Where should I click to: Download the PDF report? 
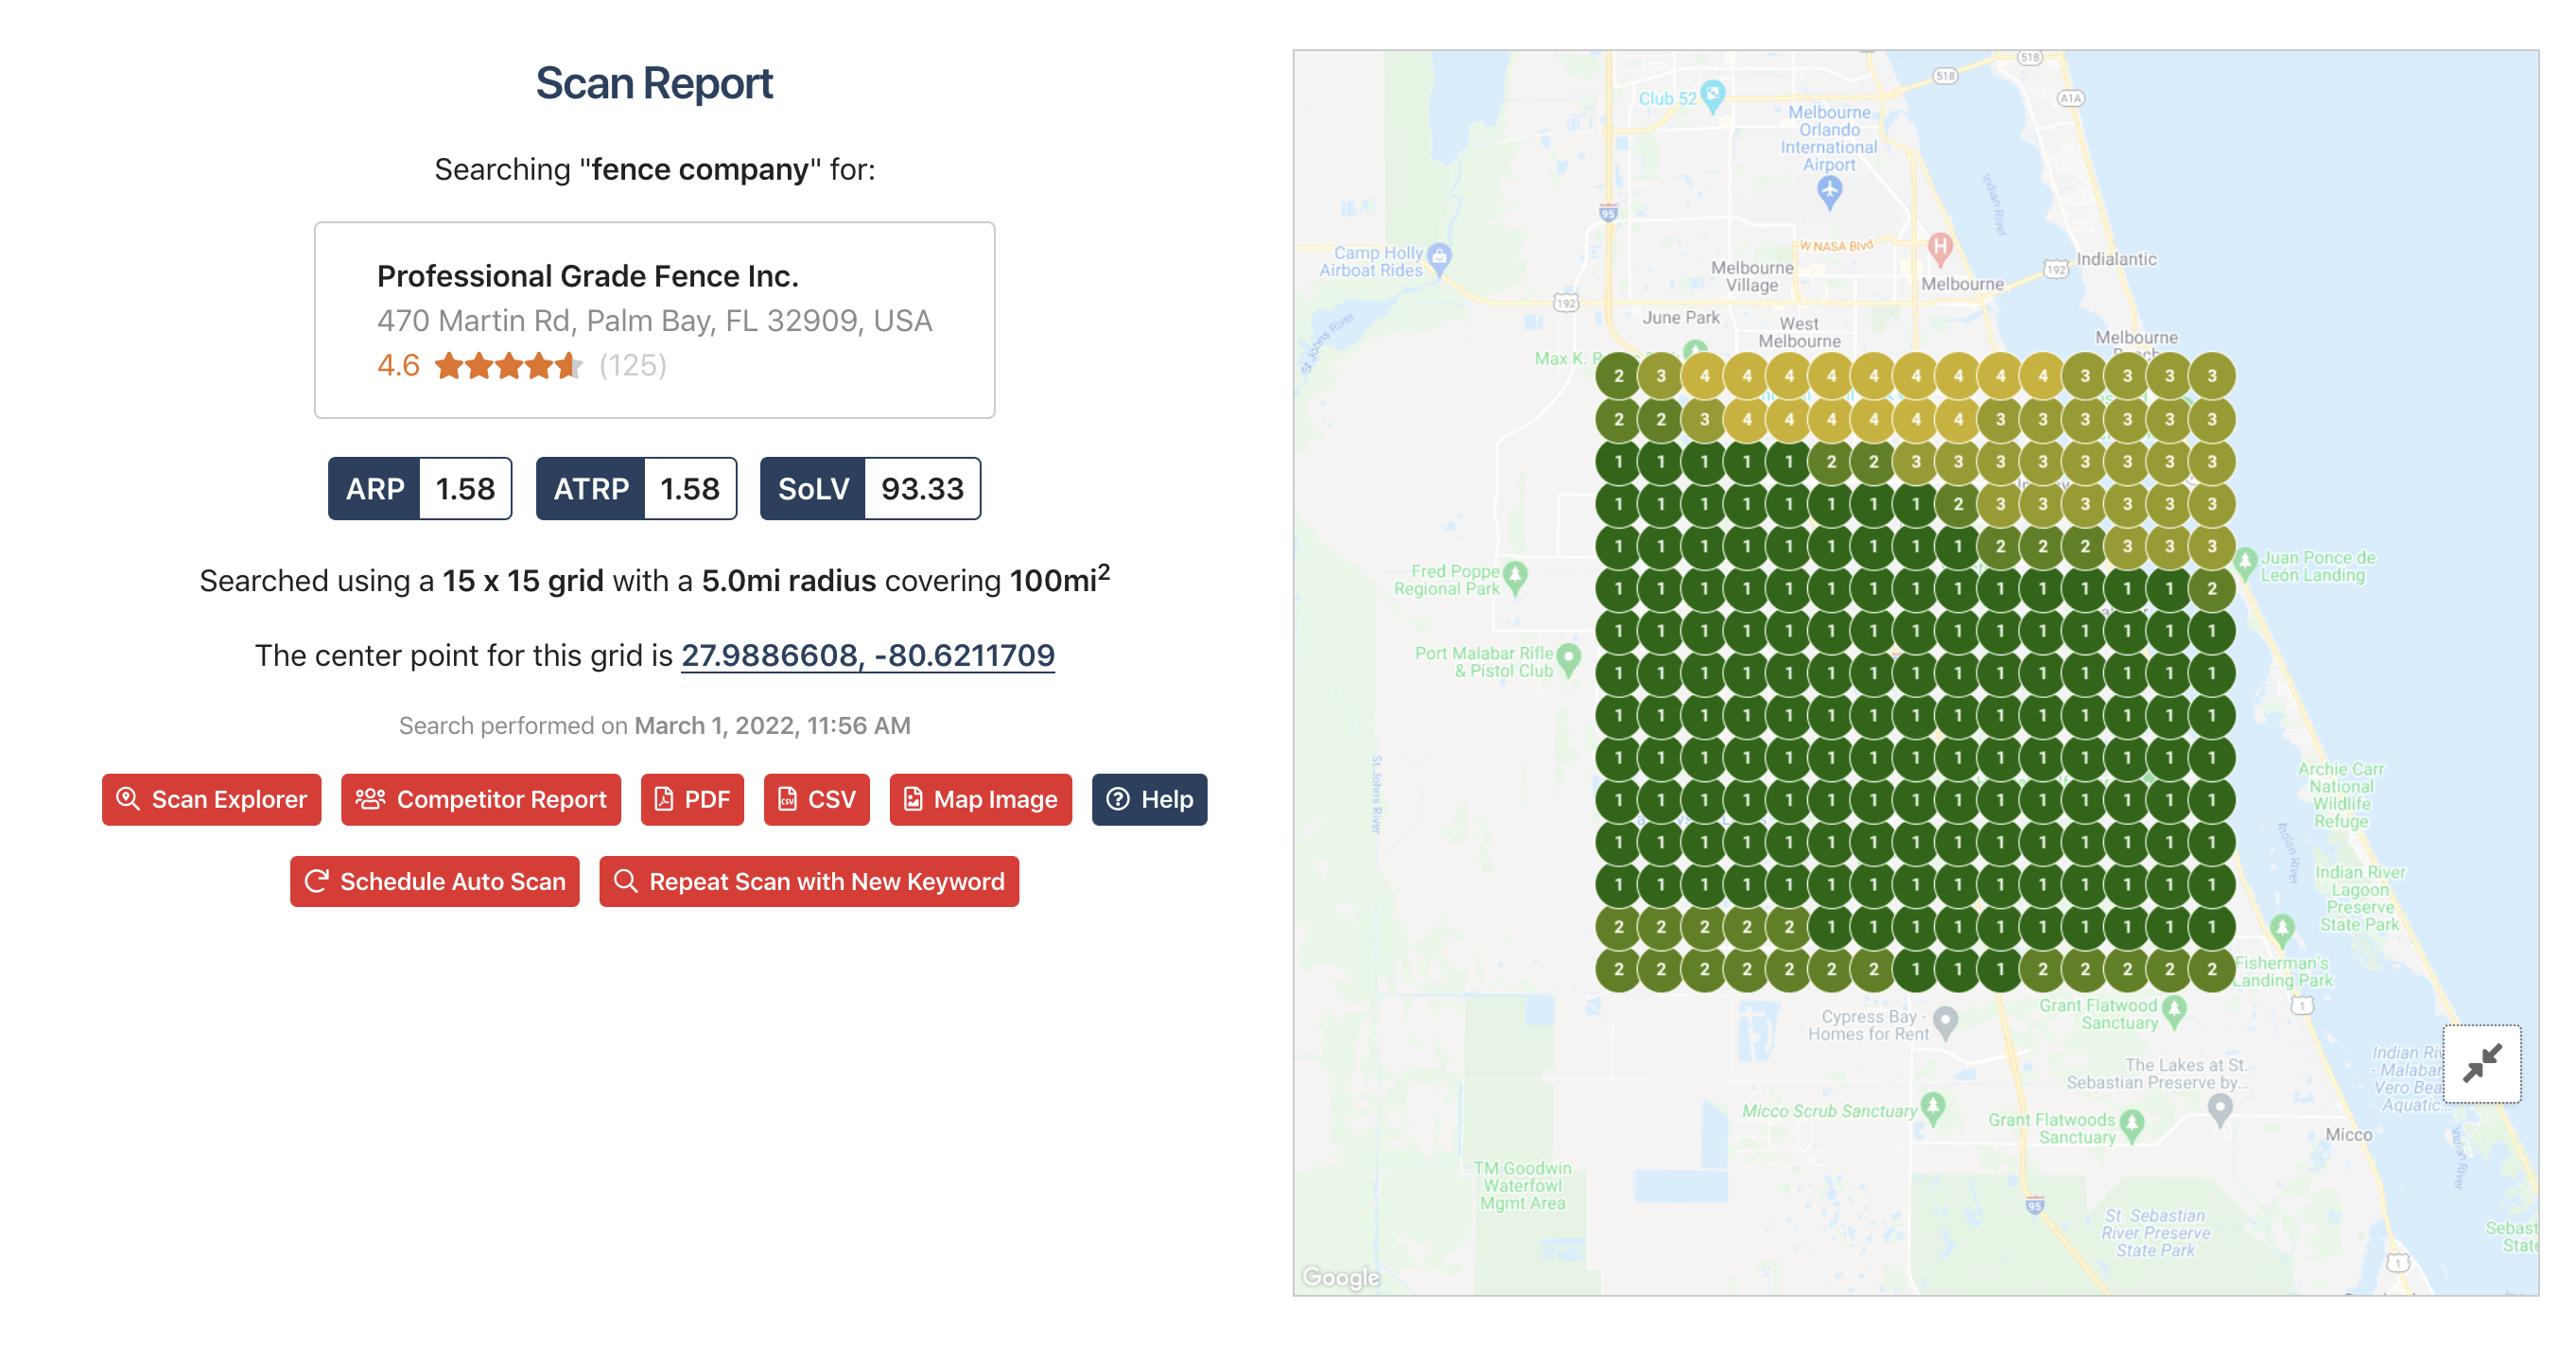(692, 799)
